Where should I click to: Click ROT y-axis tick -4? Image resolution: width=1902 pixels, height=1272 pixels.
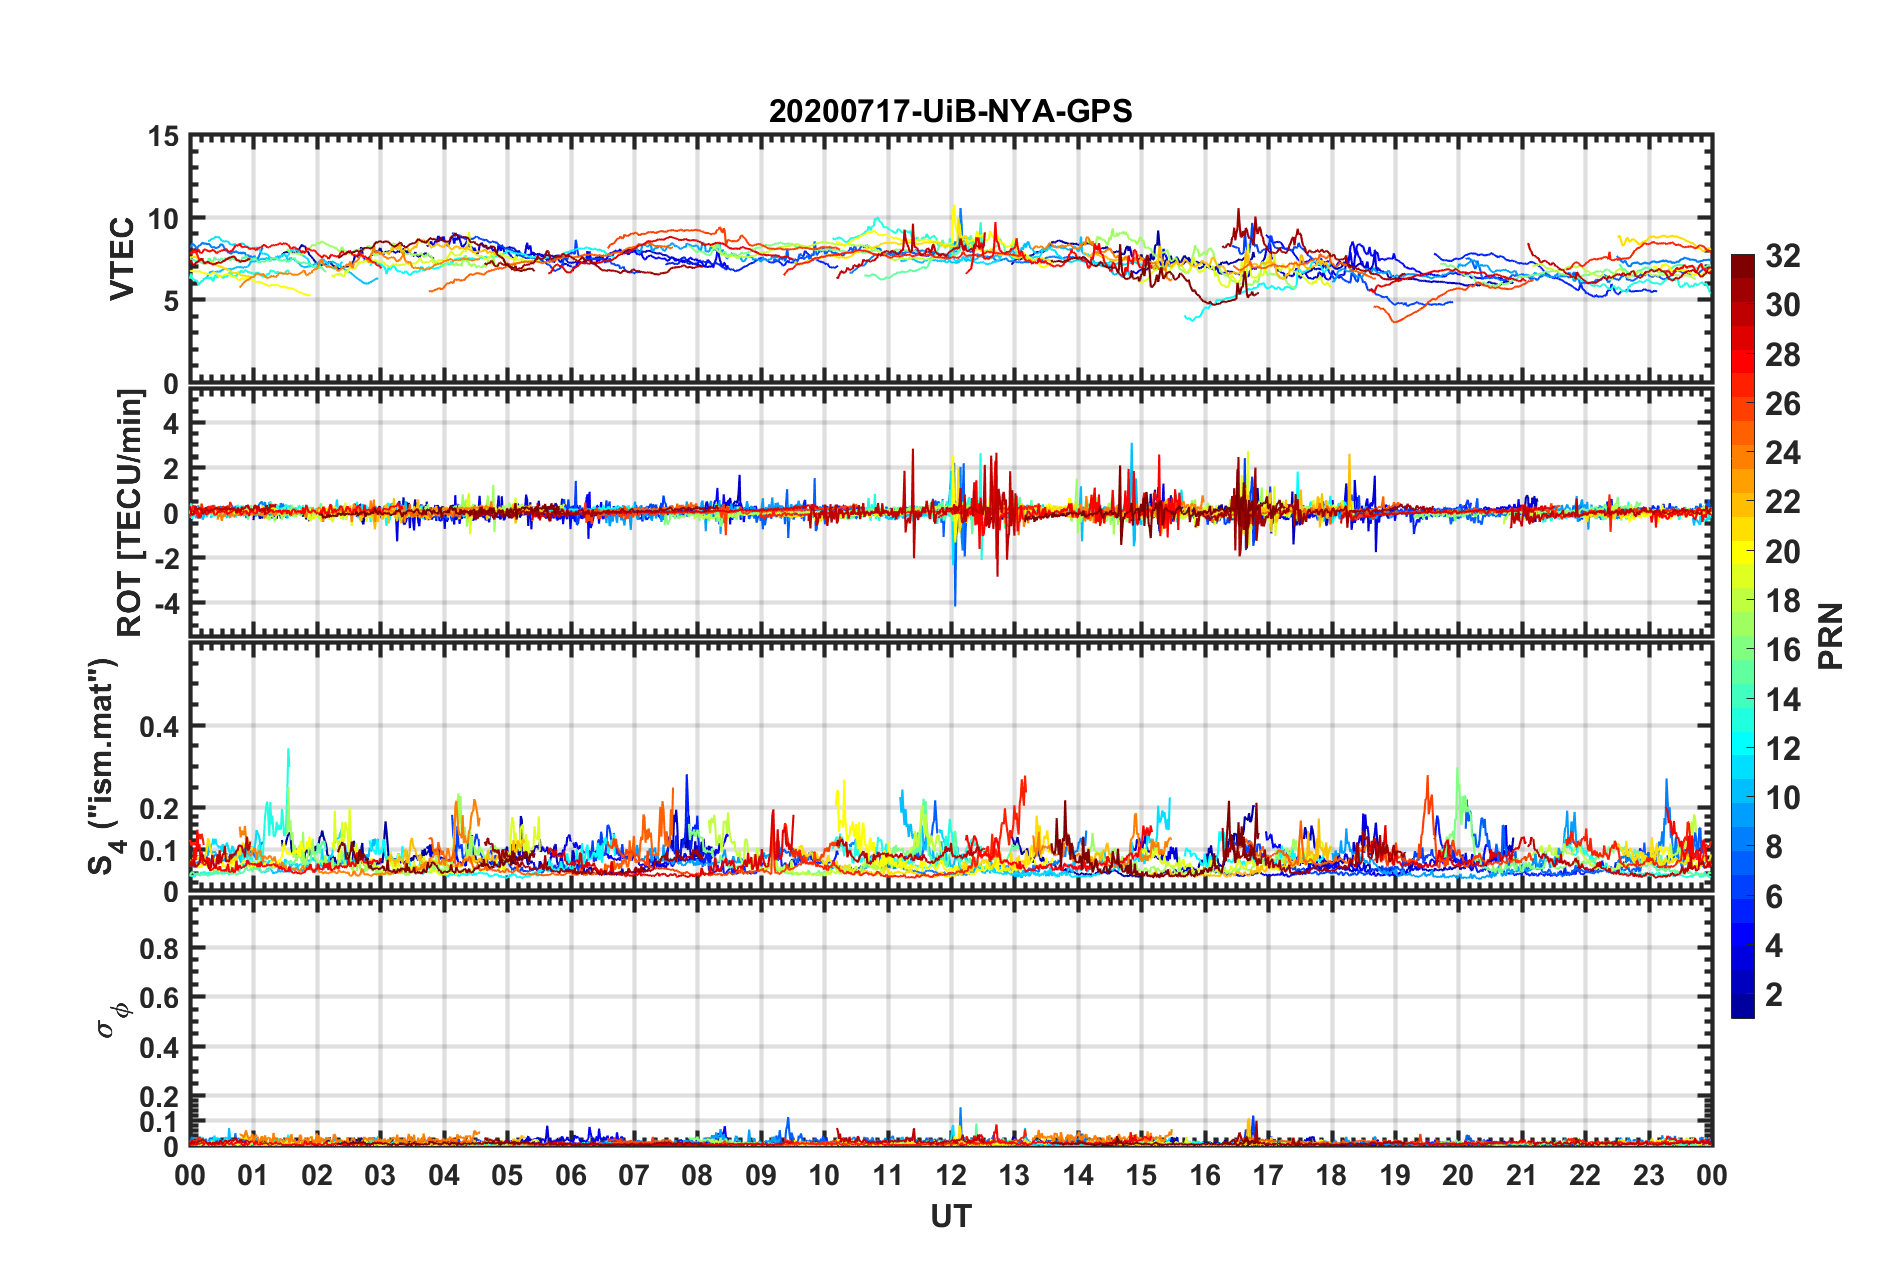(168, 604)
